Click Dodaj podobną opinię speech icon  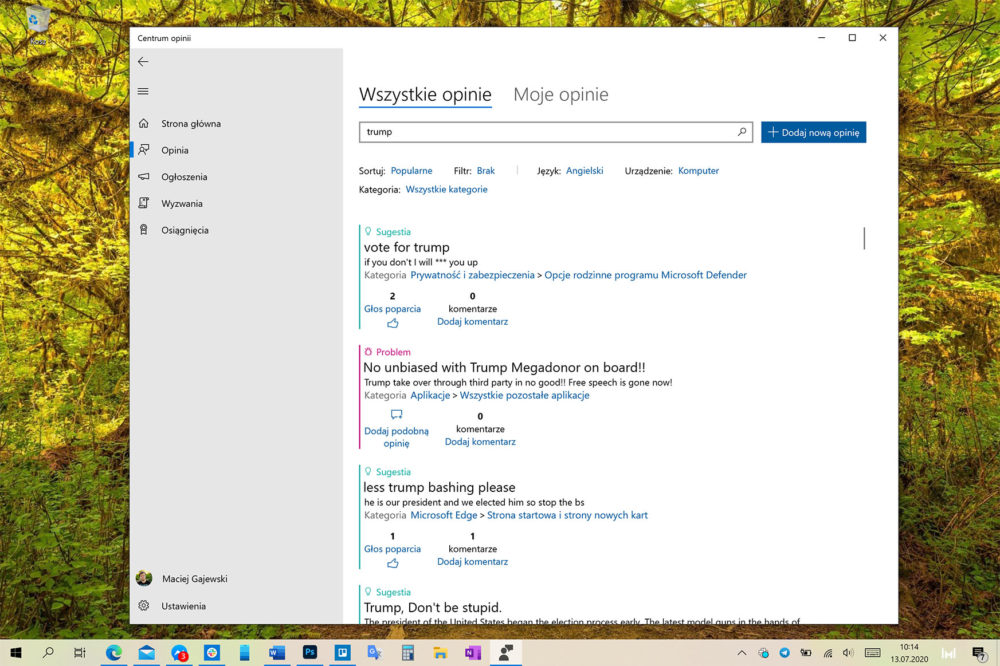coord(396,415)
